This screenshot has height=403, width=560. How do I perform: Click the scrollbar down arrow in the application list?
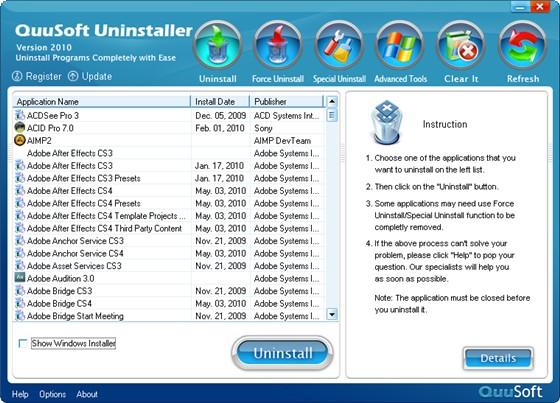click(x=332, y=314)
